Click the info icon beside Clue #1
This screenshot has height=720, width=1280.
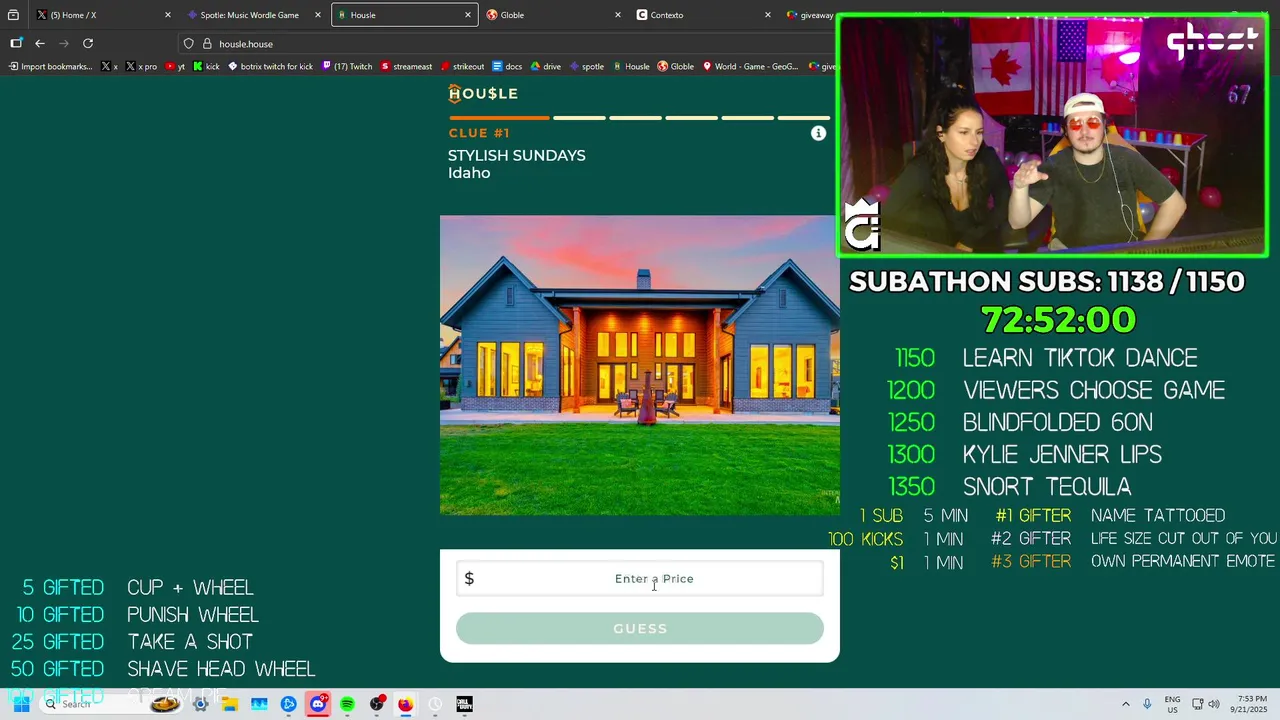click(x=818, y=133)
